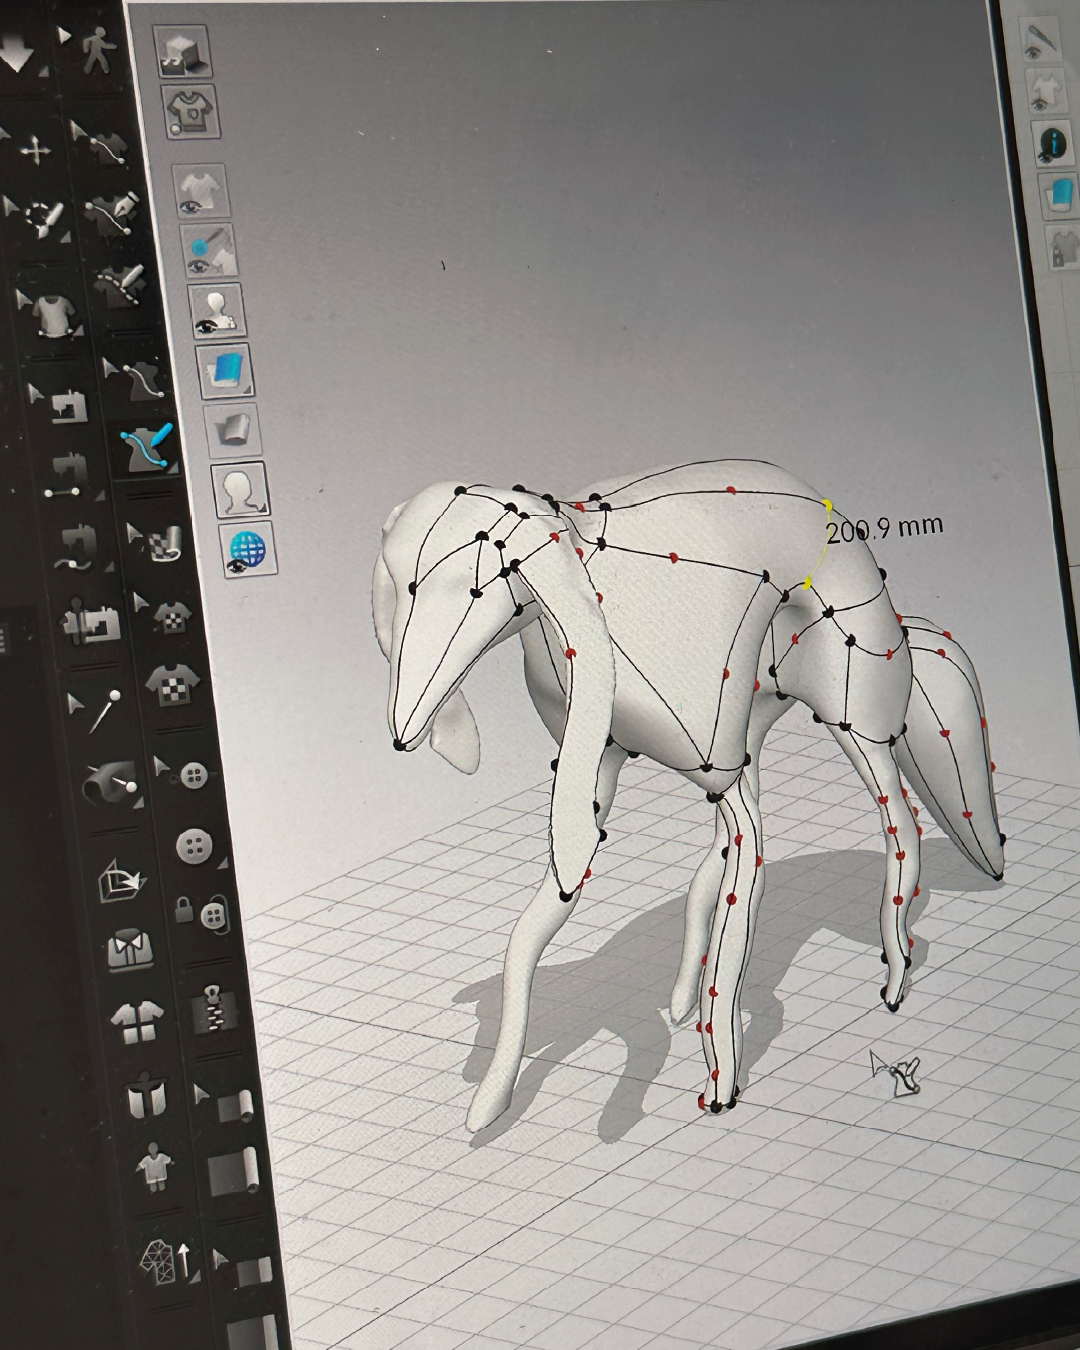The image size is (1080, 1350).
Task: Toggle T-shirt visibility in right window toolbar
Action: (x=1049, y=93)
